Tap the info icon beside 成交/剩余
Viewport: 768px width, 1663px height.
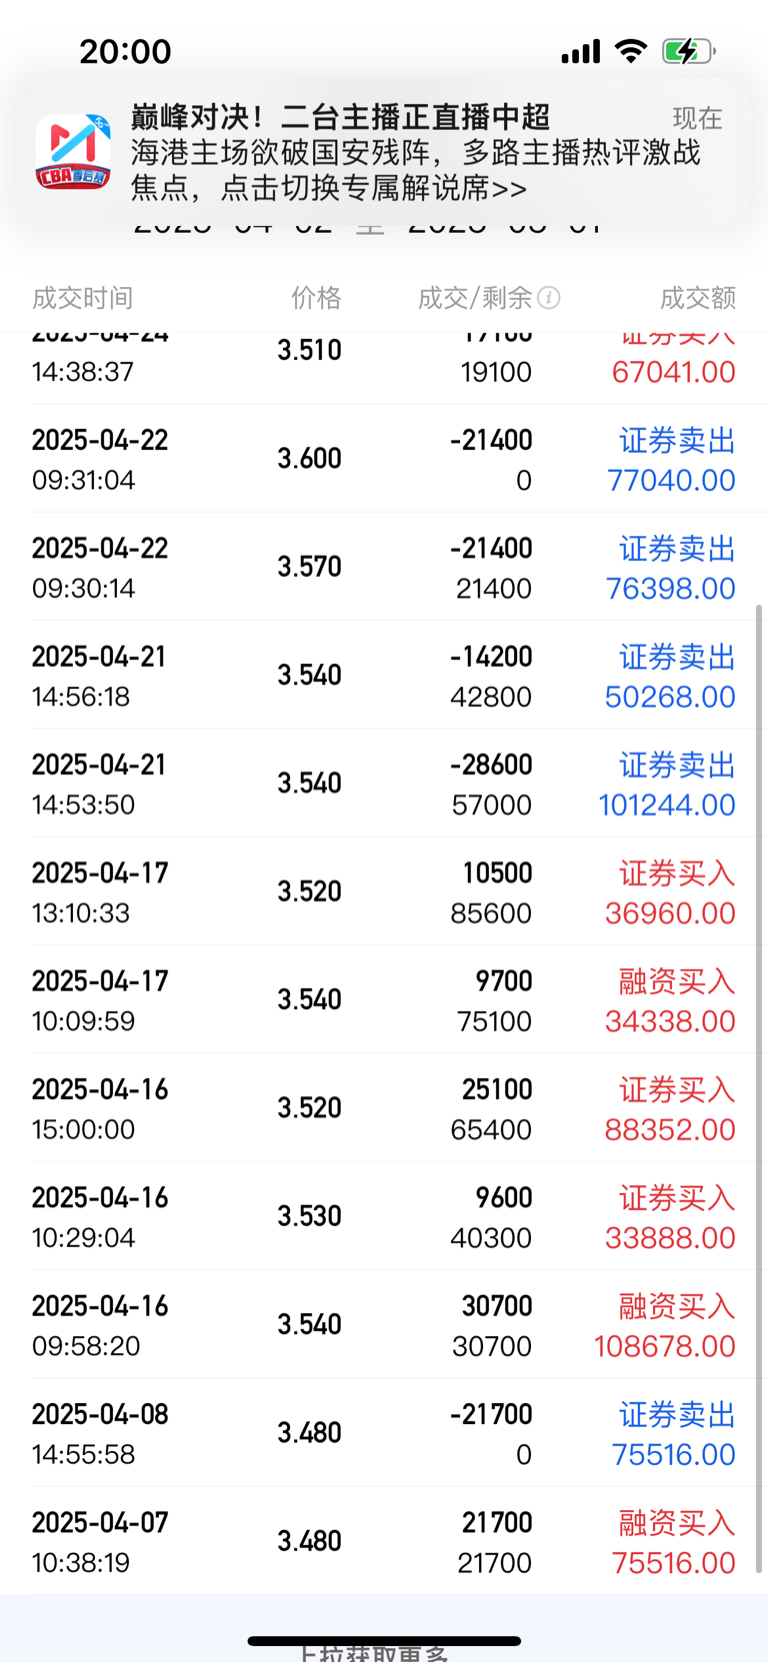coord(549,297)
